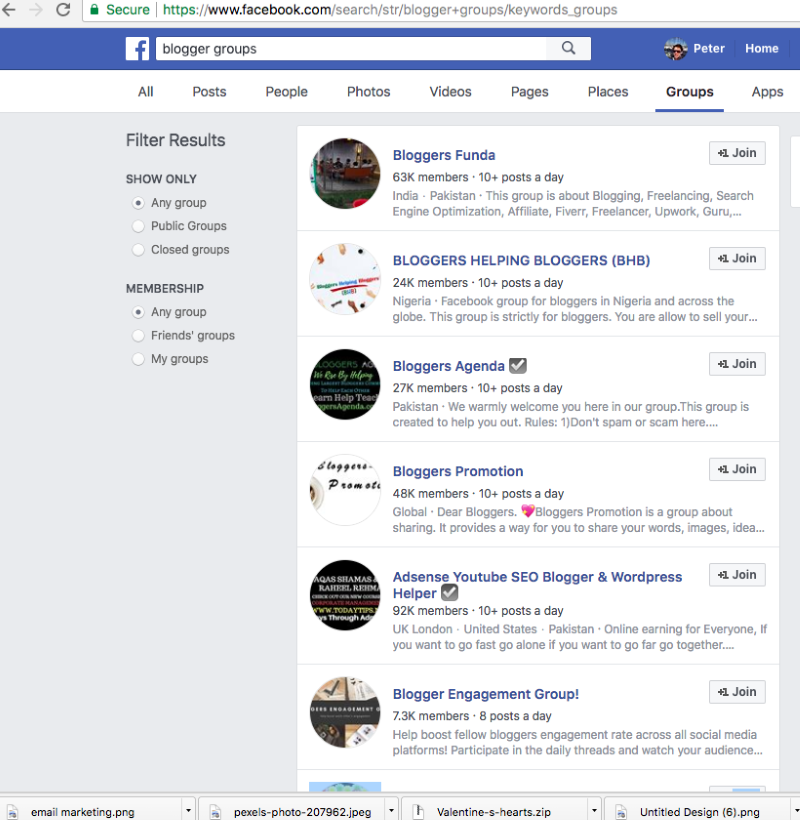Open the Bloggers Funda group link

click(444, 155)
